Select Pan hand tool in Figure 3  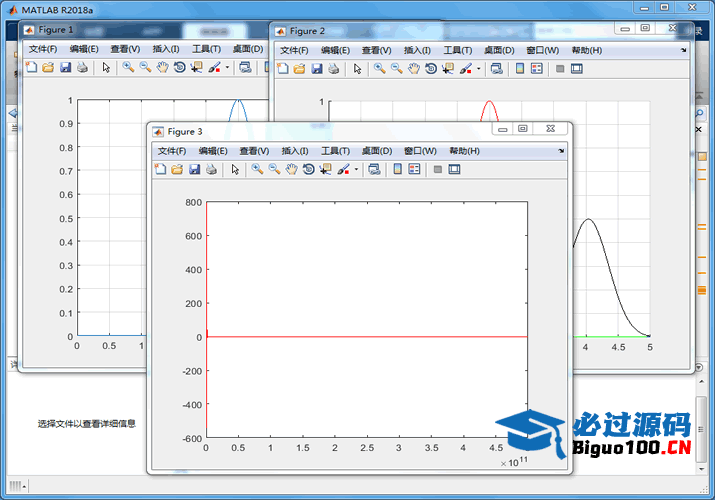[291, 170]
